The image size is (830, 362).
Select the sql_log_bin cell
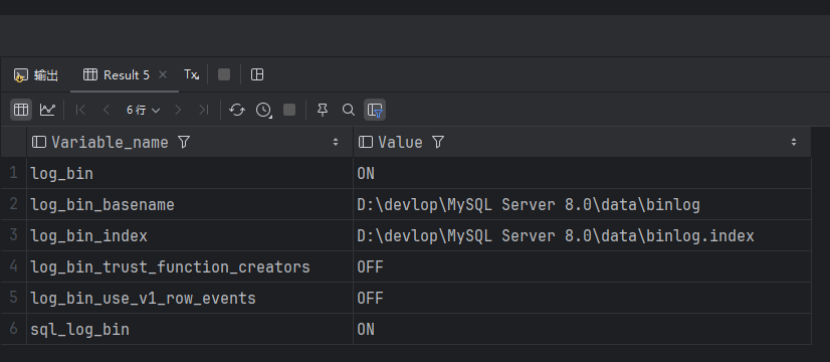(x=190, y=329)
